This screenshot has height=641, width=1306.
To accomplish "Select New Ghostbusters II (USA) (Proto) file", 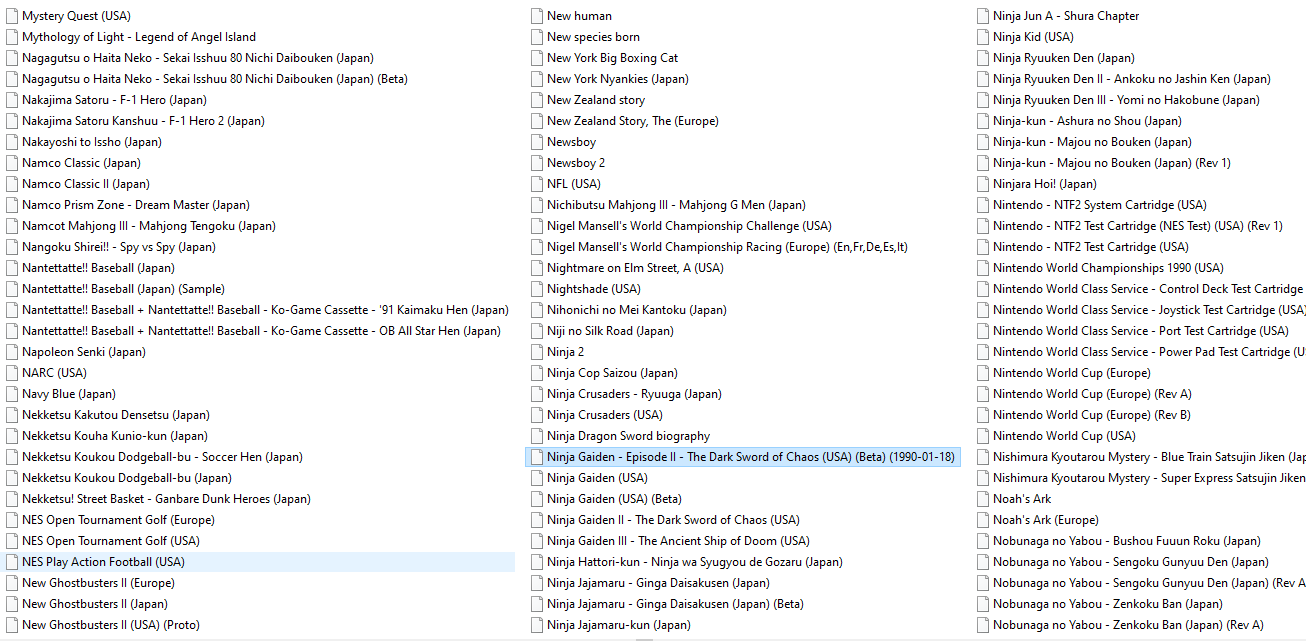I will (x=110, y=625).
